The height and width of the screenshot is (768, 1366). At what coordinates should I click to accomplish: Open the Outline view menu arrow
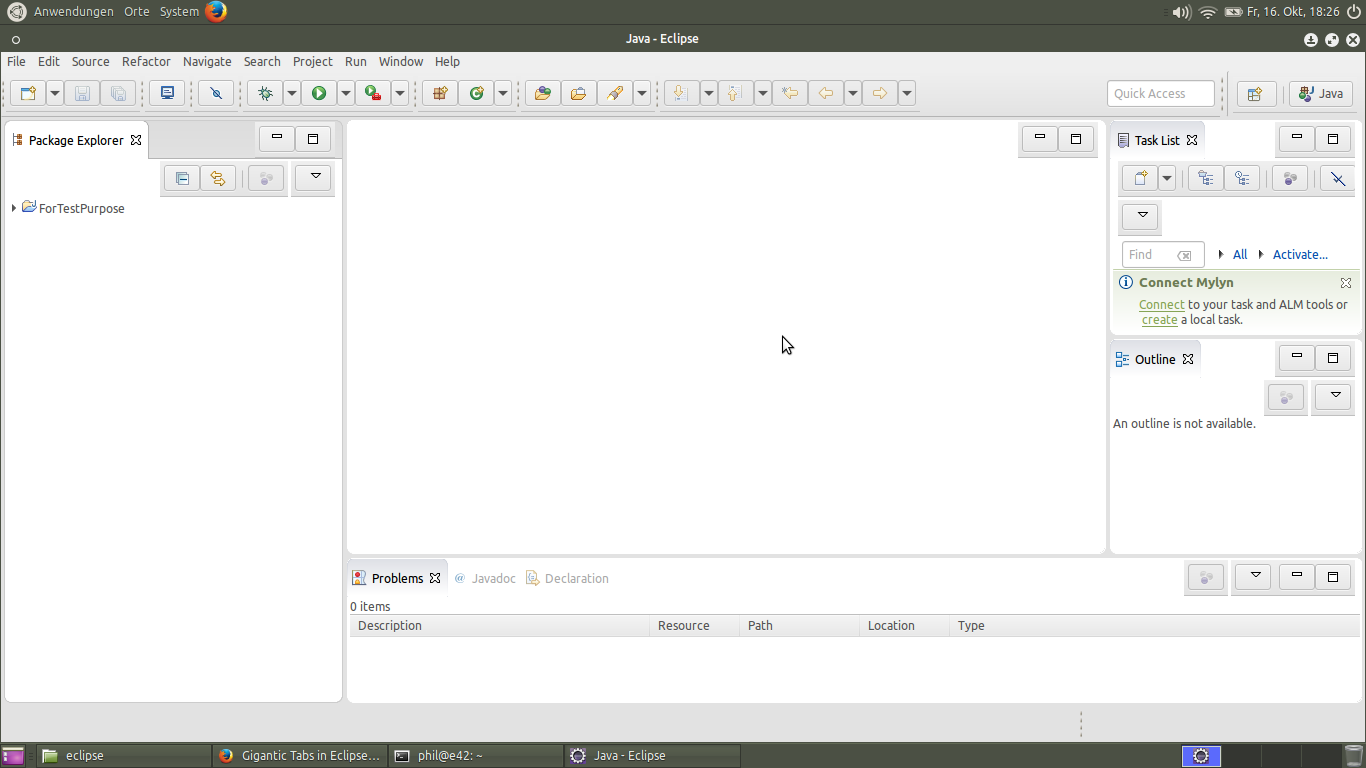pyautogui.click(x=1334, y=396)
